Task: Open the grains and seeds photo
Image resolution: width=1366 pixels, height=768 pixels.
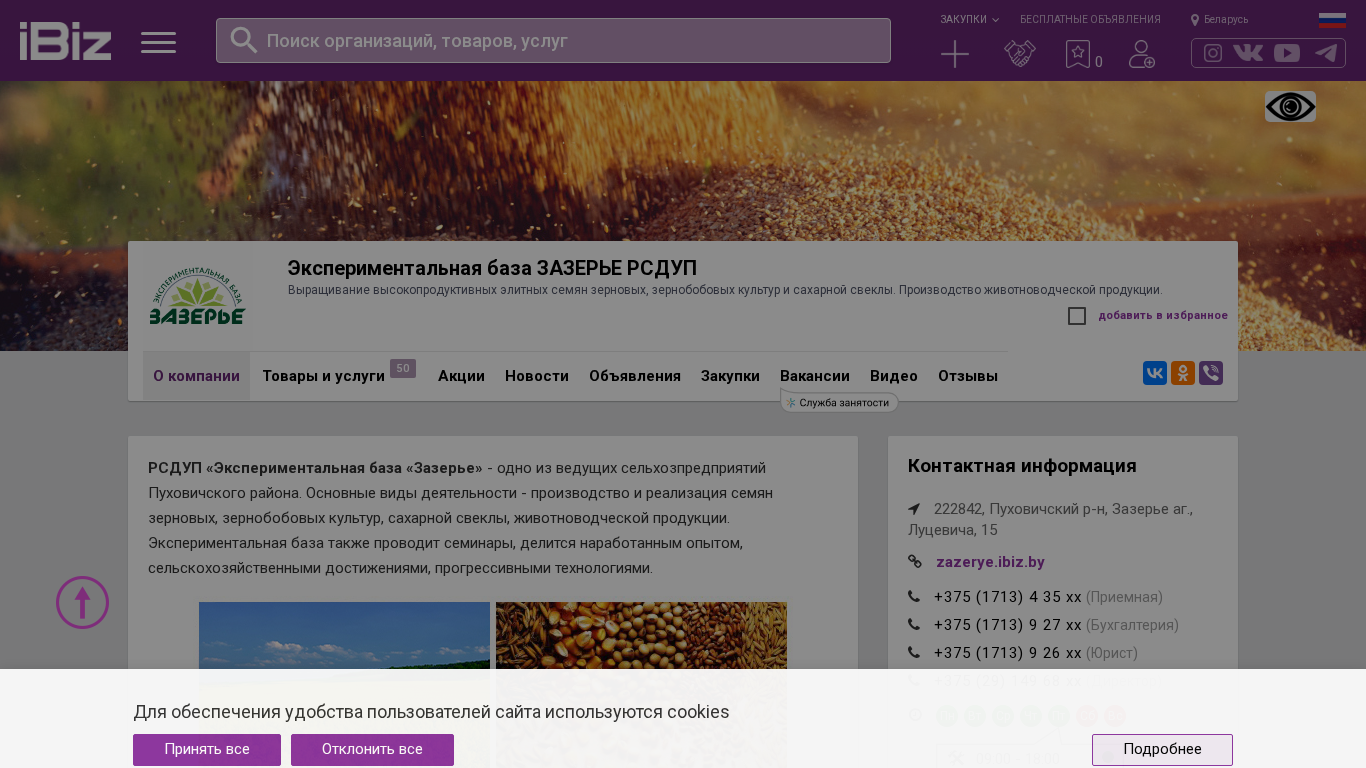Action: coord(641,685)
